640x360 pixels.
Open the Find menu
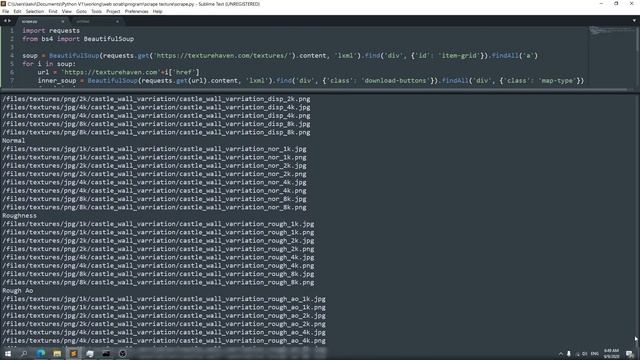coord(53,11)
